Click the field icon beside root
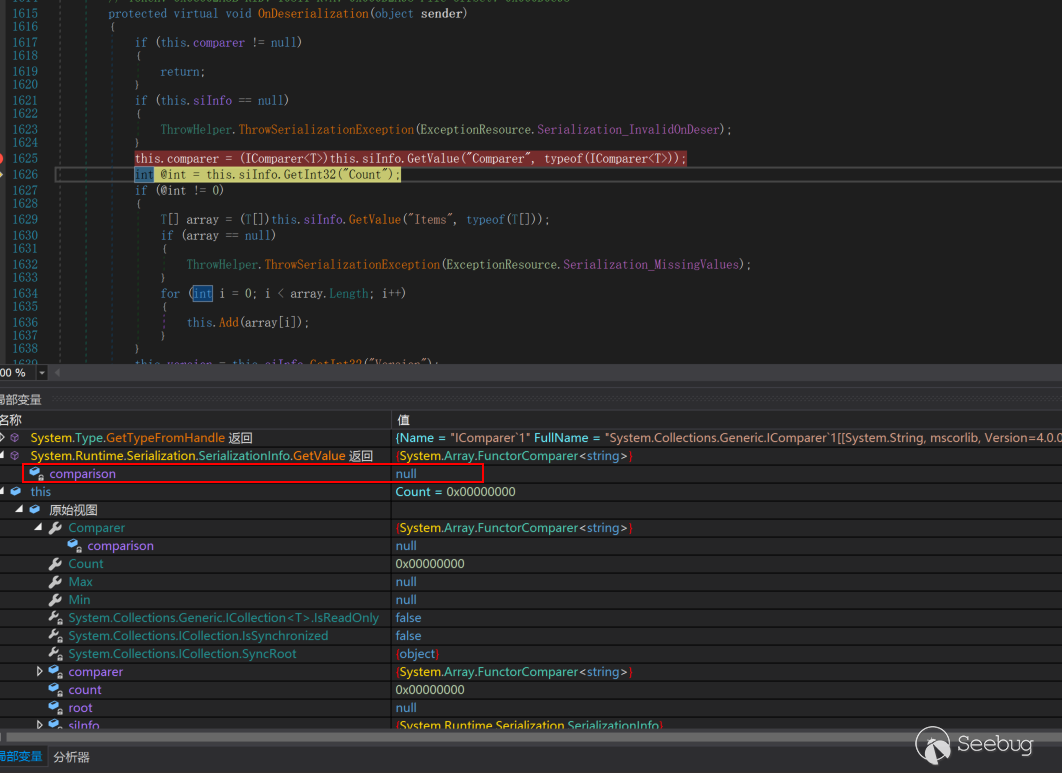This screenshot has width=1062, height=773. [x=56, y=708]
